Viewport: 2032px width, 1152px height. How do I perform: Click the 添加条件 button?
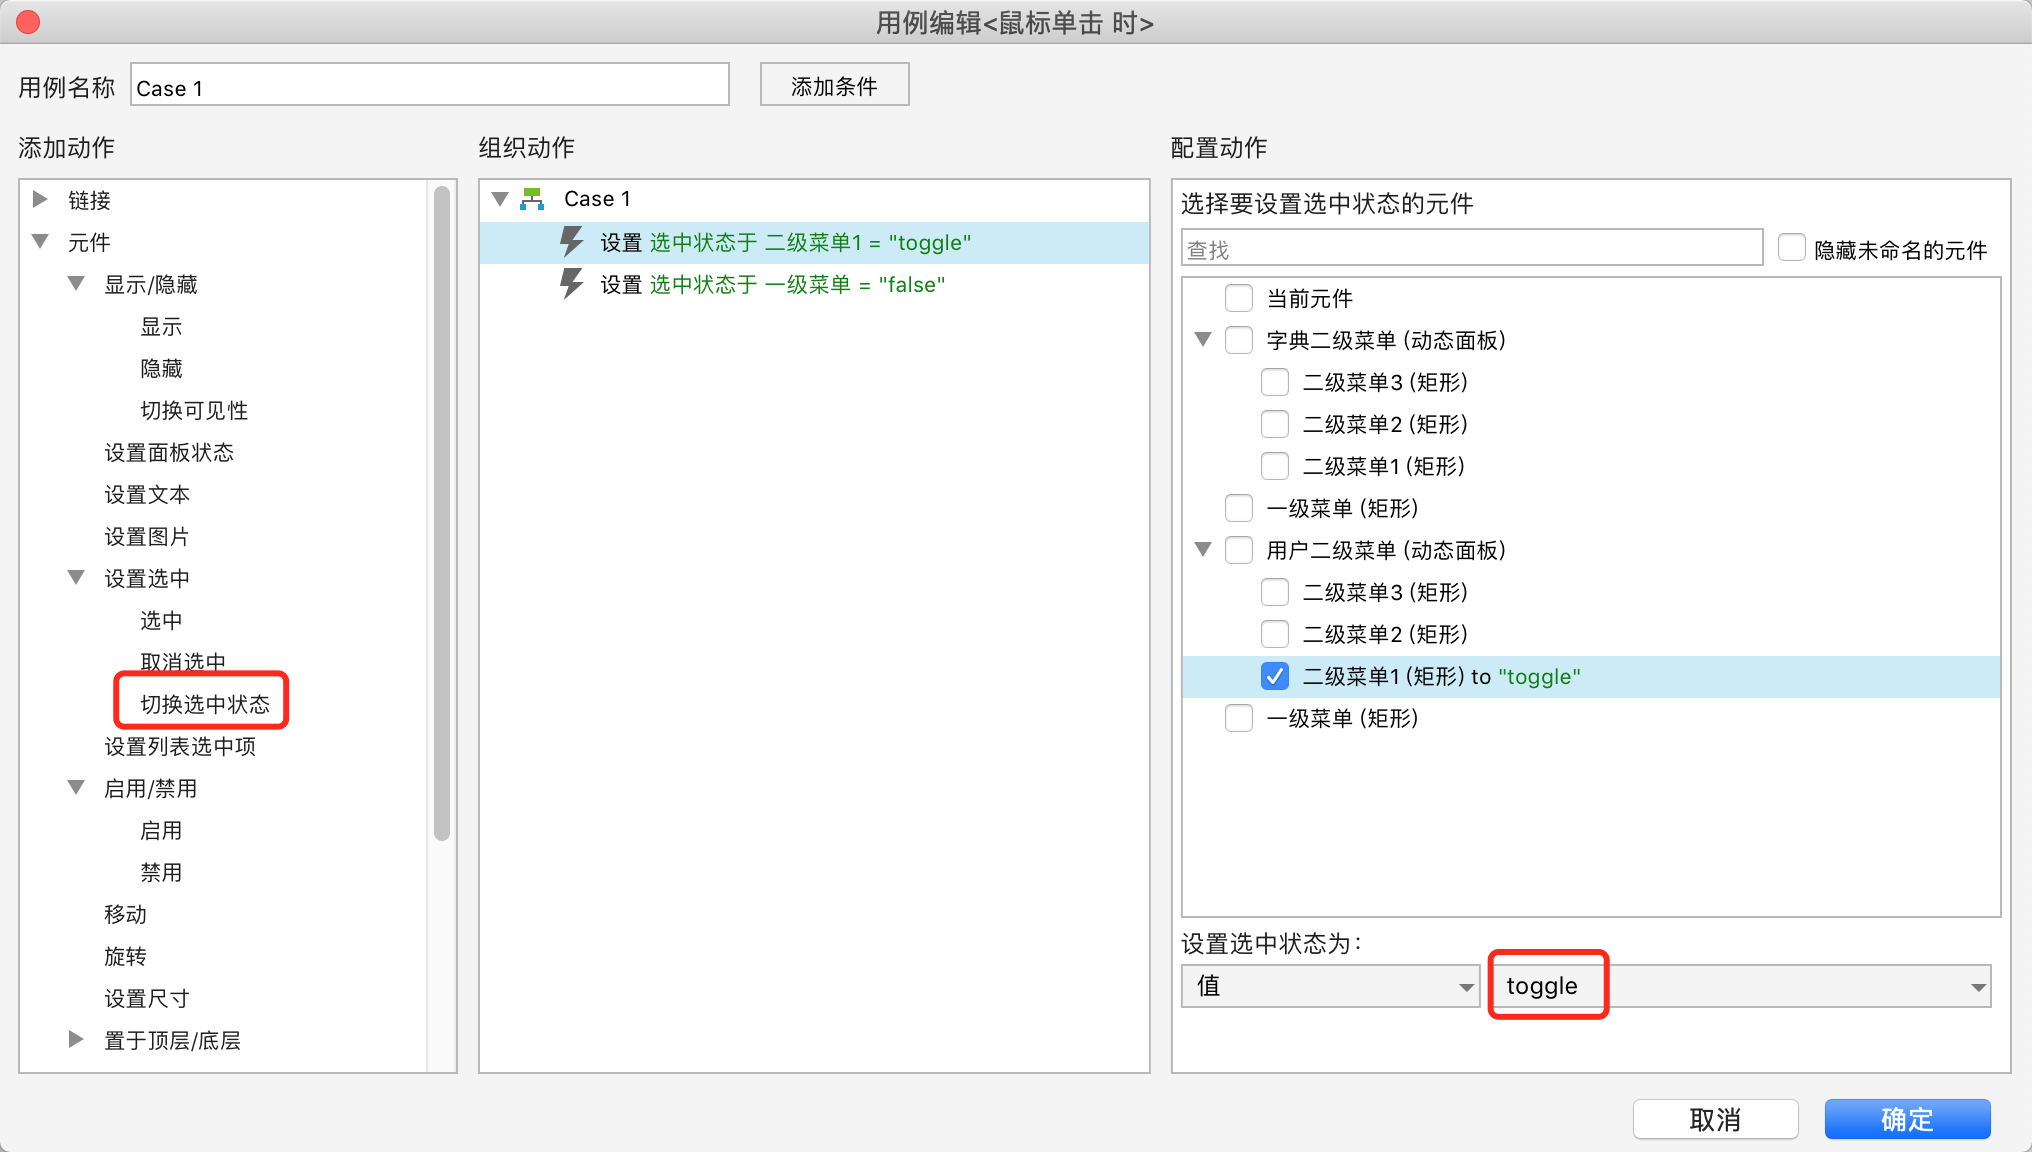coord(834,85)
